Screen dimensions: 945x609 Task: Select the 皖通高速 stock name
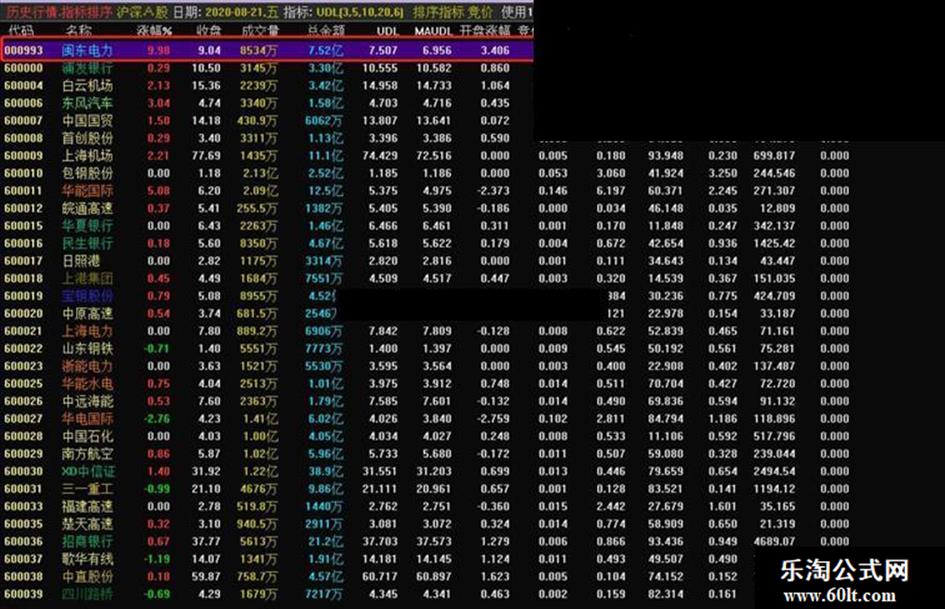[87, 208]
